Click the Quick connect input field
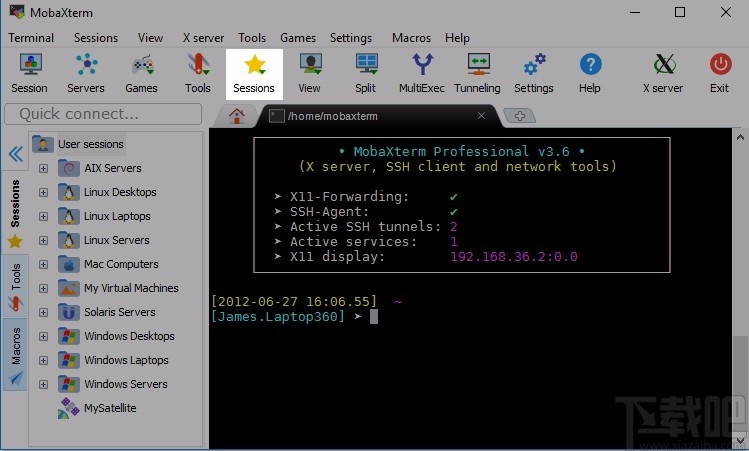This screenshot has height=451, width=749. tap(103, 114)
